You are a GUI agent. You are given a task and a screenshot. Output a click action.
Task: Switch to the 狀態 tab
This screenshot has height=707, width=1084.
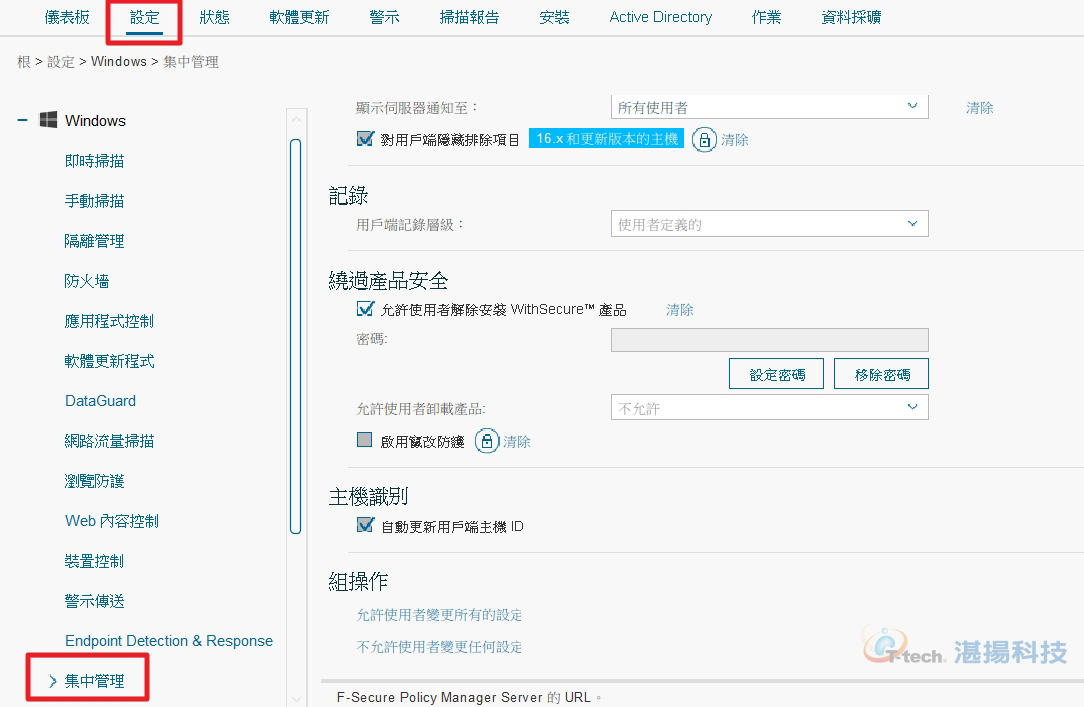[x=214, y=17]
